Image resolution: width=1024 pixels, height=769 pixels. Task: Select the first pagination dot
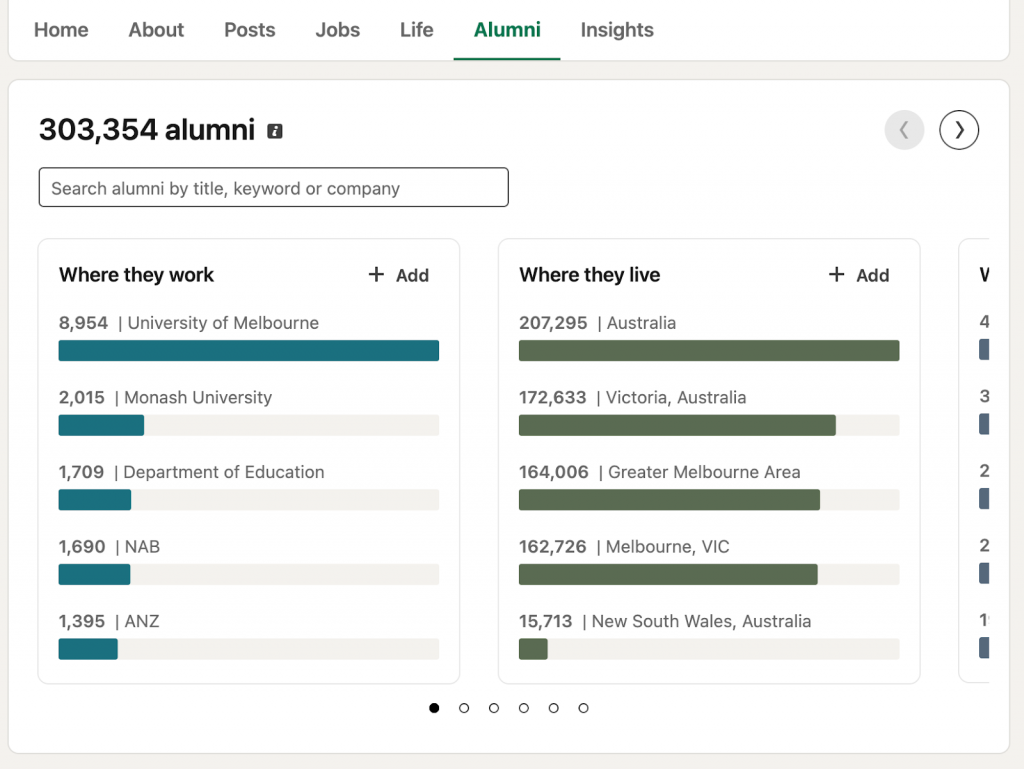click(x=434, y=708)
